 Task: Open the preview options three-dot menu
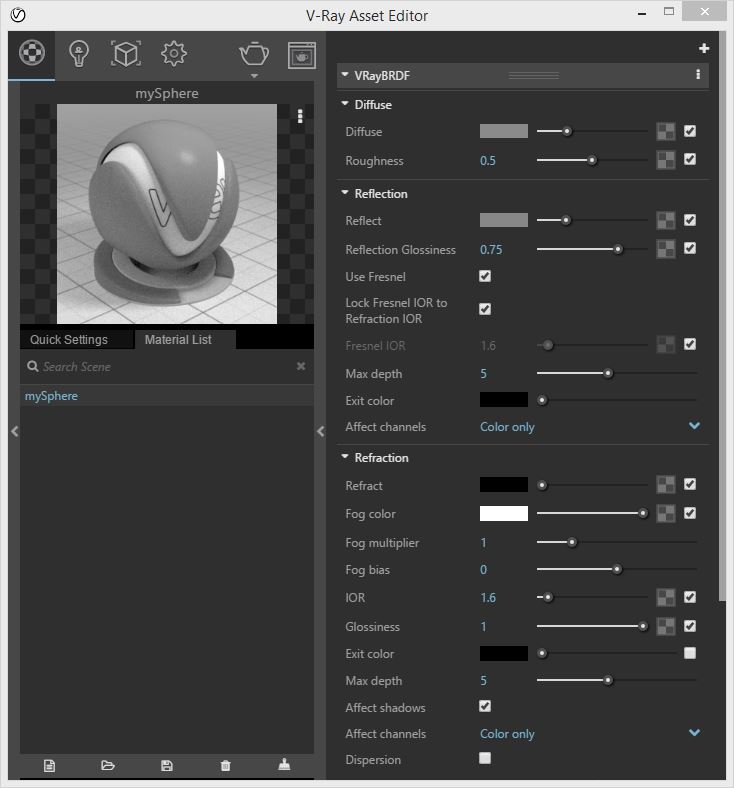click(300, 117)
